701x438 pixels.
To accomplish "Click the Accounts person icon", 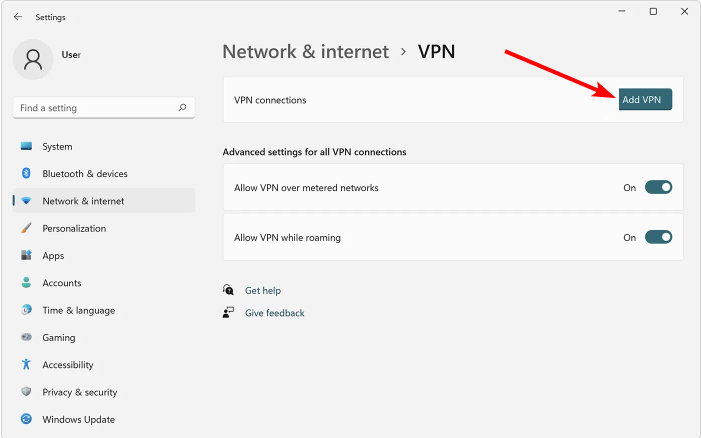I will click(x=26, y=283).
